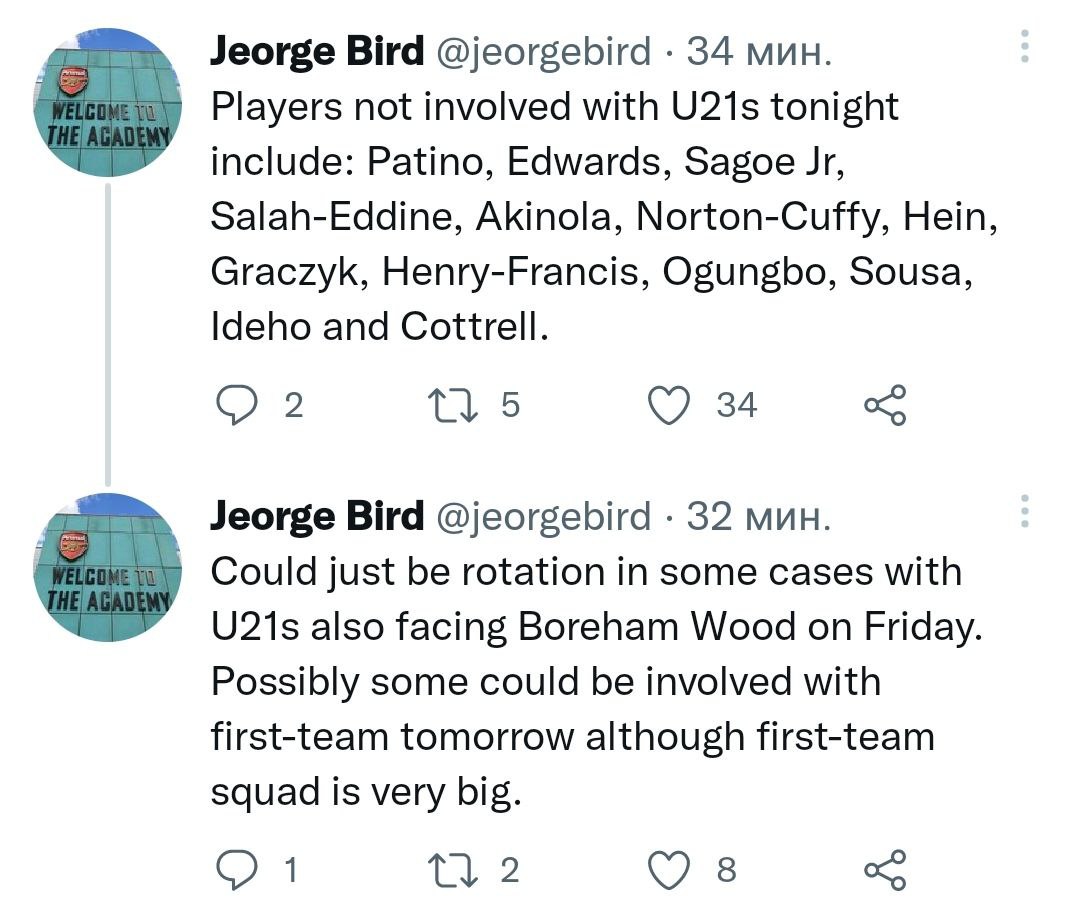Like the tweet about players not involved
The image size is (1080, 921).
(667, 405)
